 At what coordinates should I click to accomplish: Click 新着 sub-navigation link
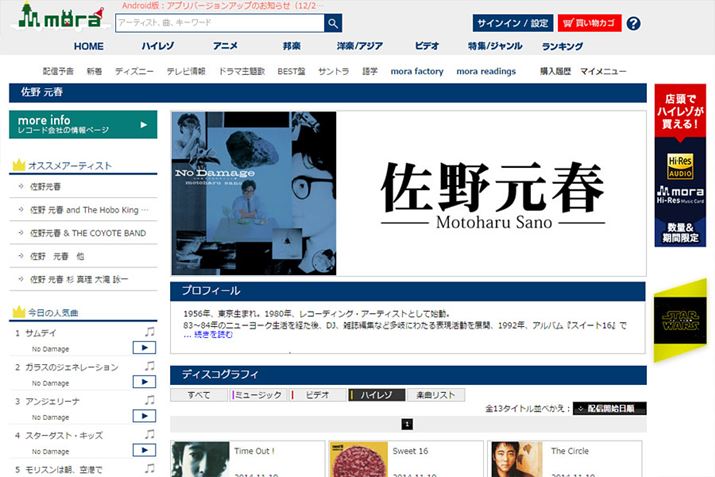point(94,71)
